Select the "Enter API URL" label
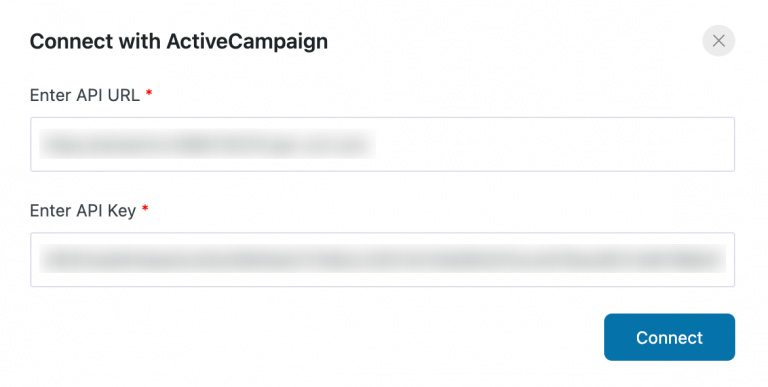Screen dimensions: 768x387 coord(85,95)
